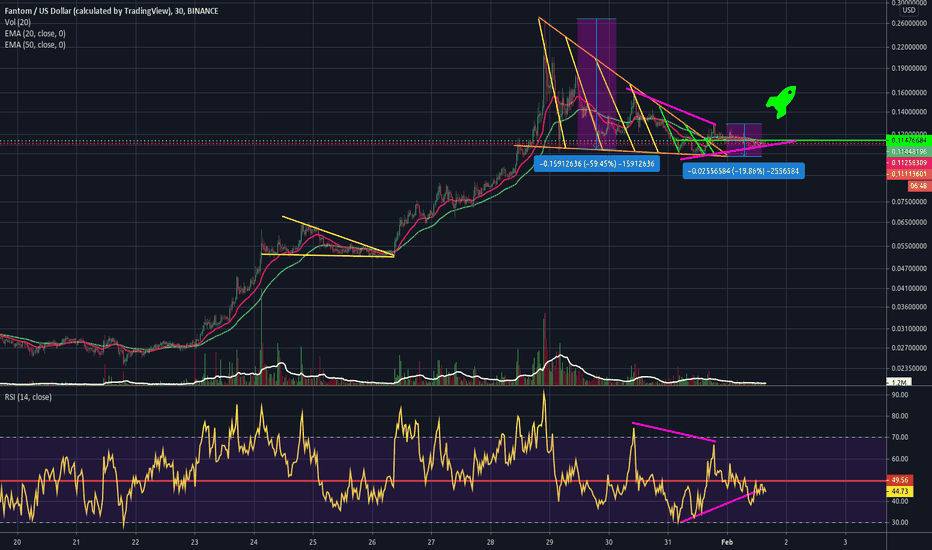Click the yellow 44.73 RSI value label
This screenshot has width=932, height=550.
click(x=900, y=491)
